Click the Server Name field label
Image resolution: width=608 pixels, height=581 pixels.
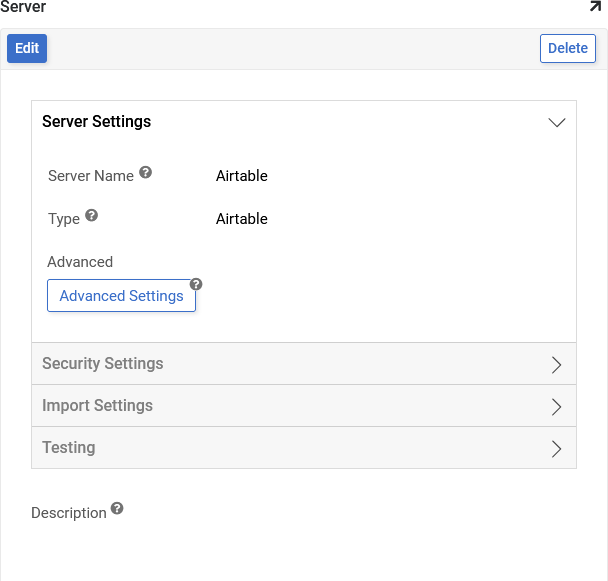[91, 176]
